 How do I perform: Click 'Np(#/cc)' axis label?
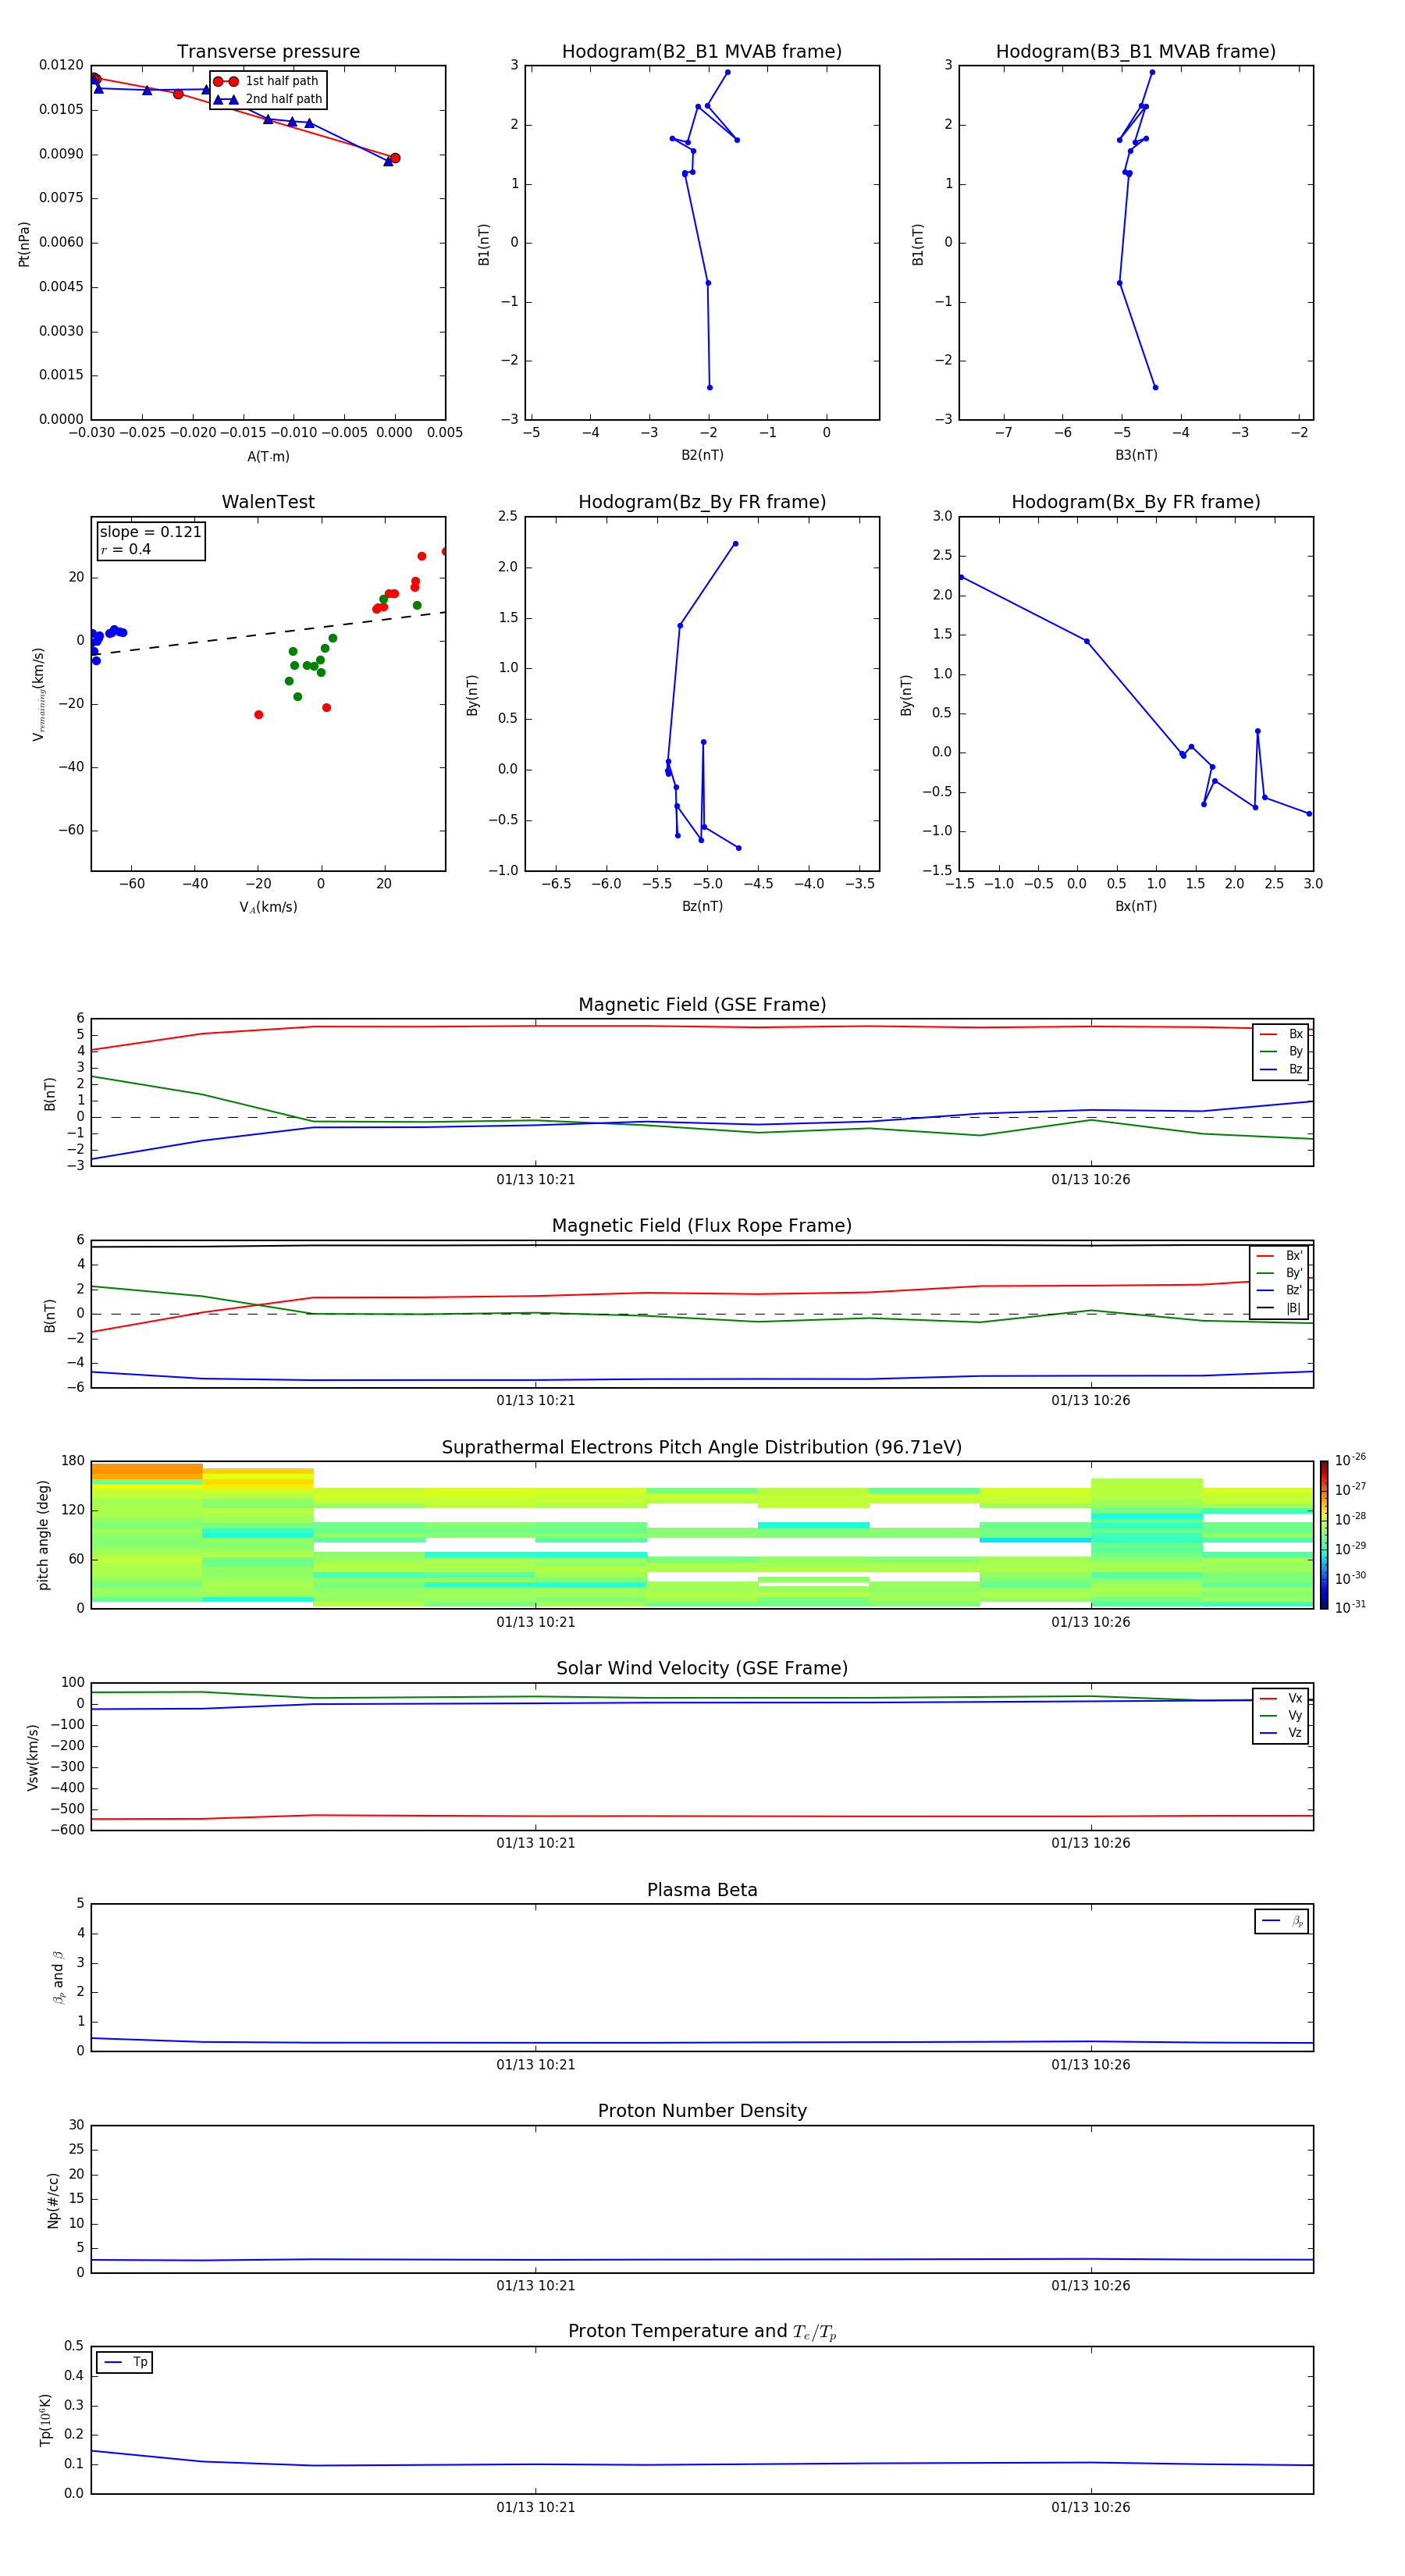pyautogui.click(x=53, y=2200)
